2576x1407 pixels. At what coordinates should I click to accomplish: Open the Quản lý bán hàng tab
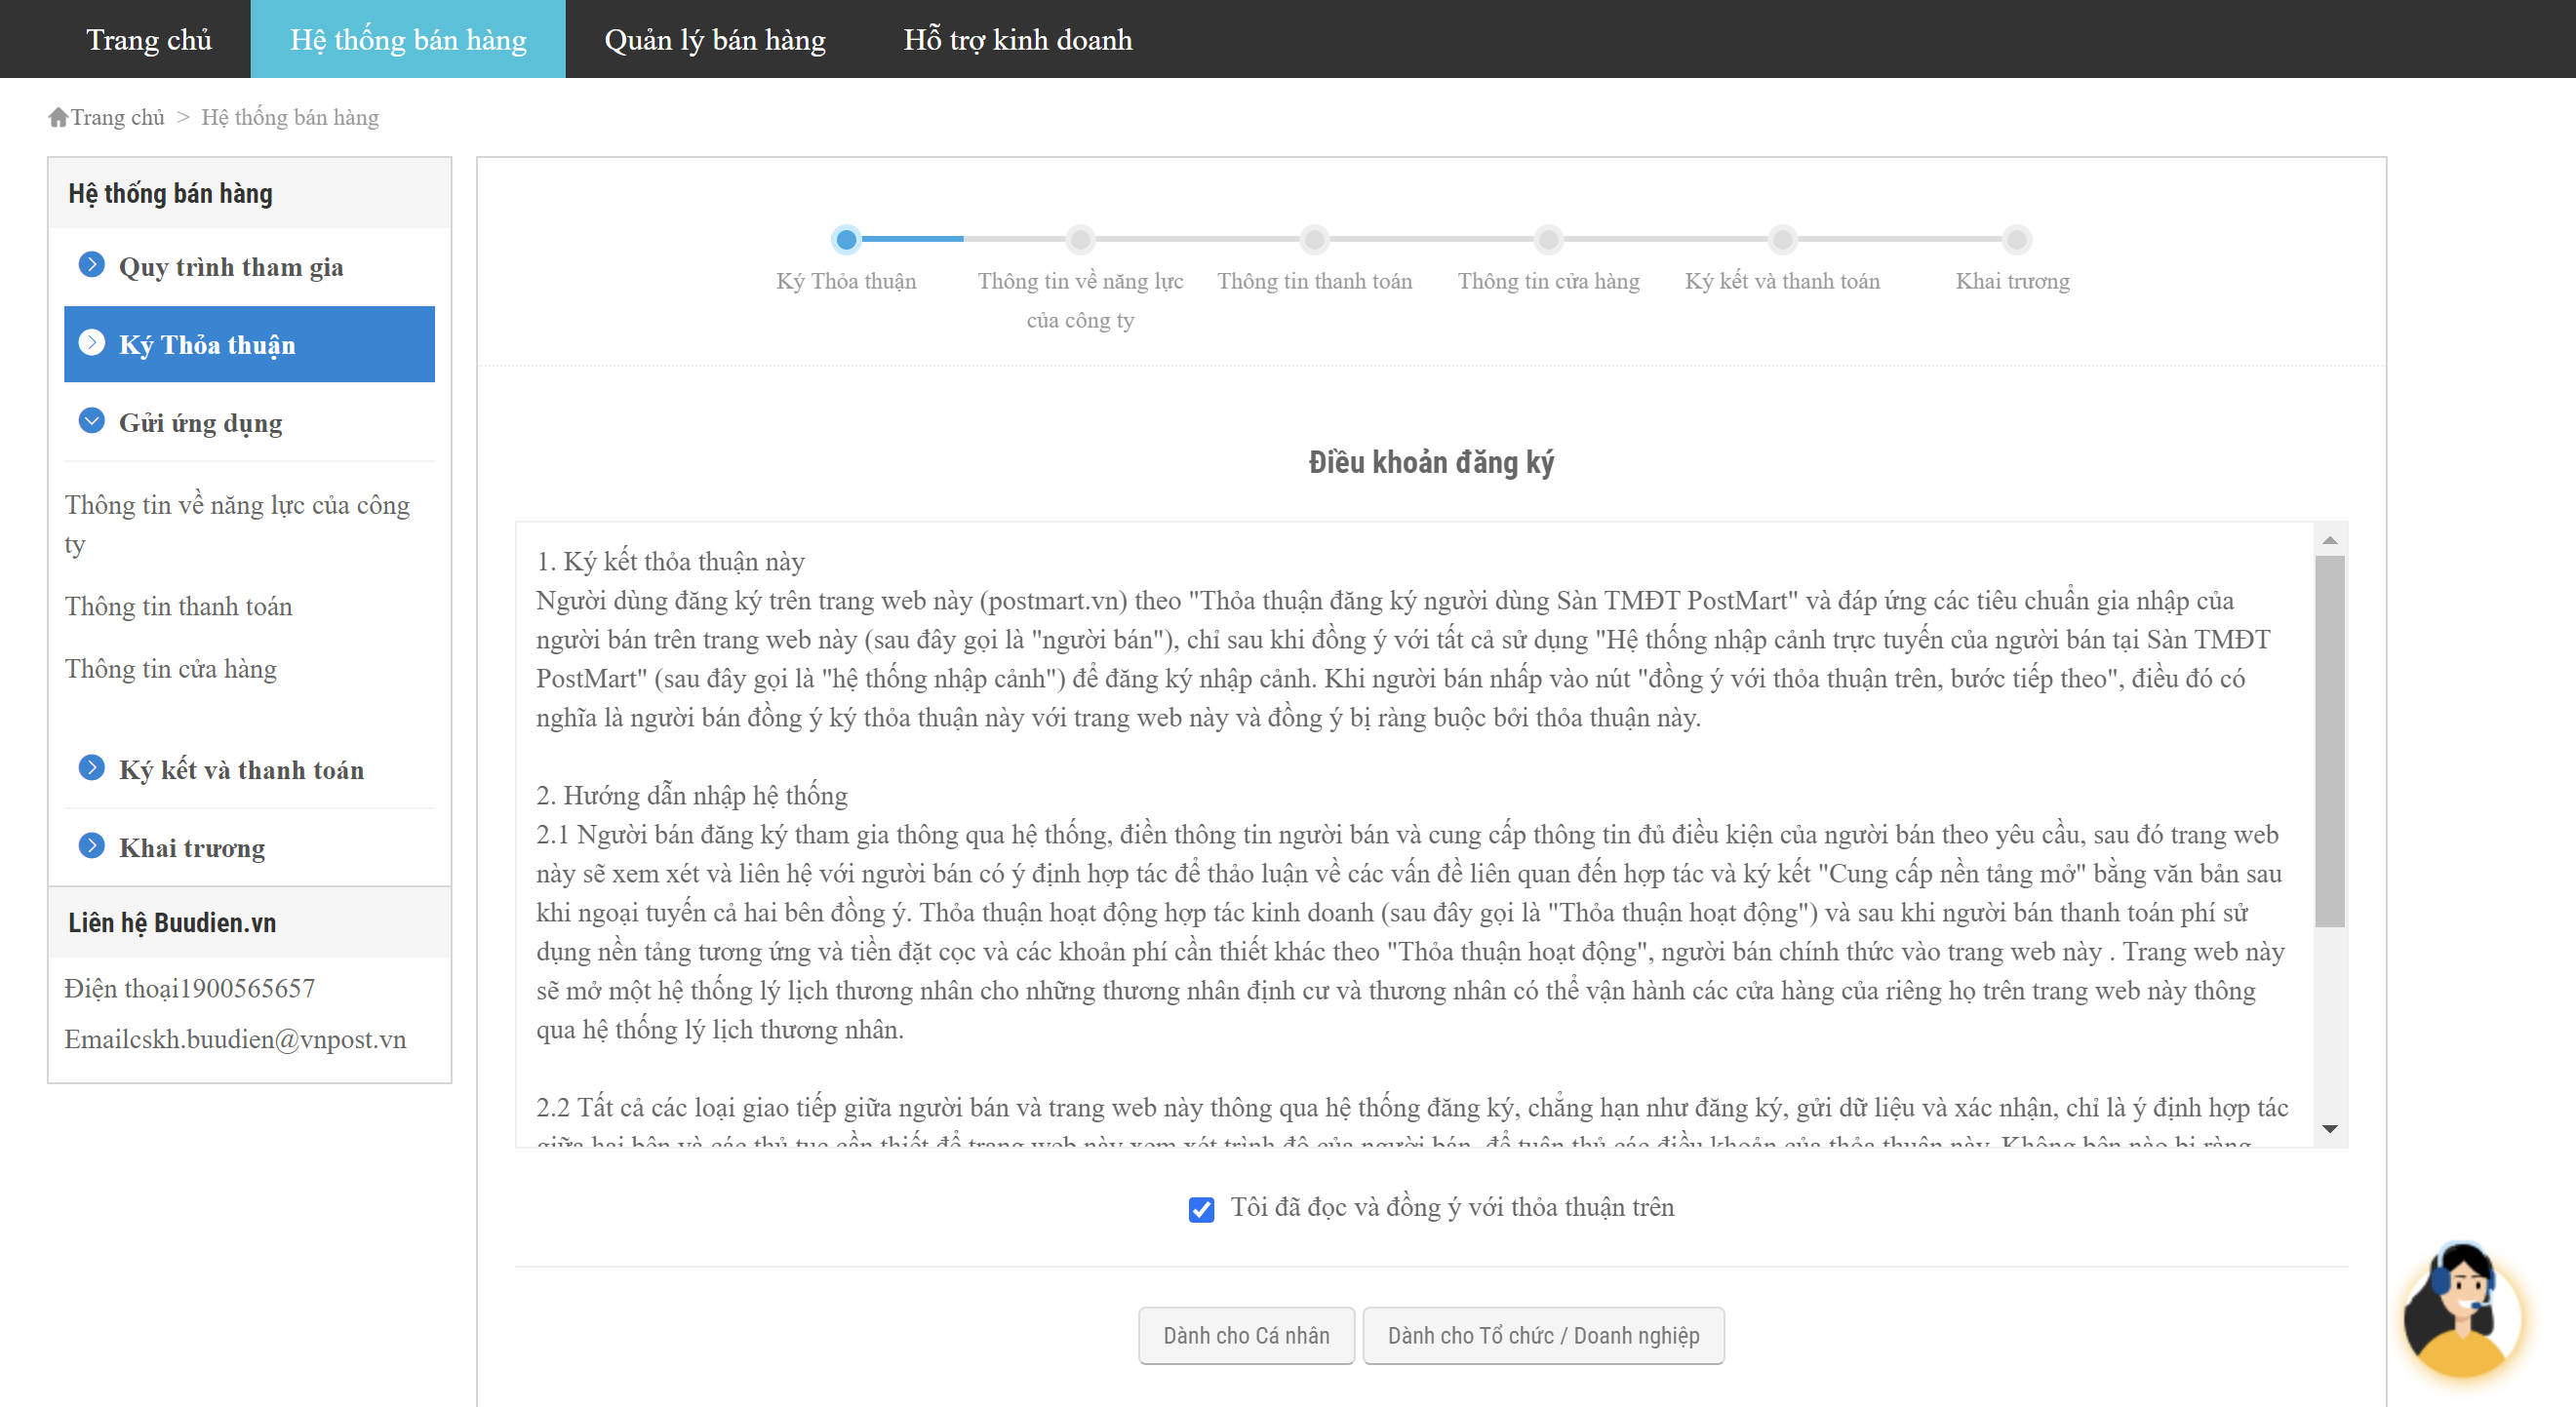pyautogui.click(x=715, y=40)
